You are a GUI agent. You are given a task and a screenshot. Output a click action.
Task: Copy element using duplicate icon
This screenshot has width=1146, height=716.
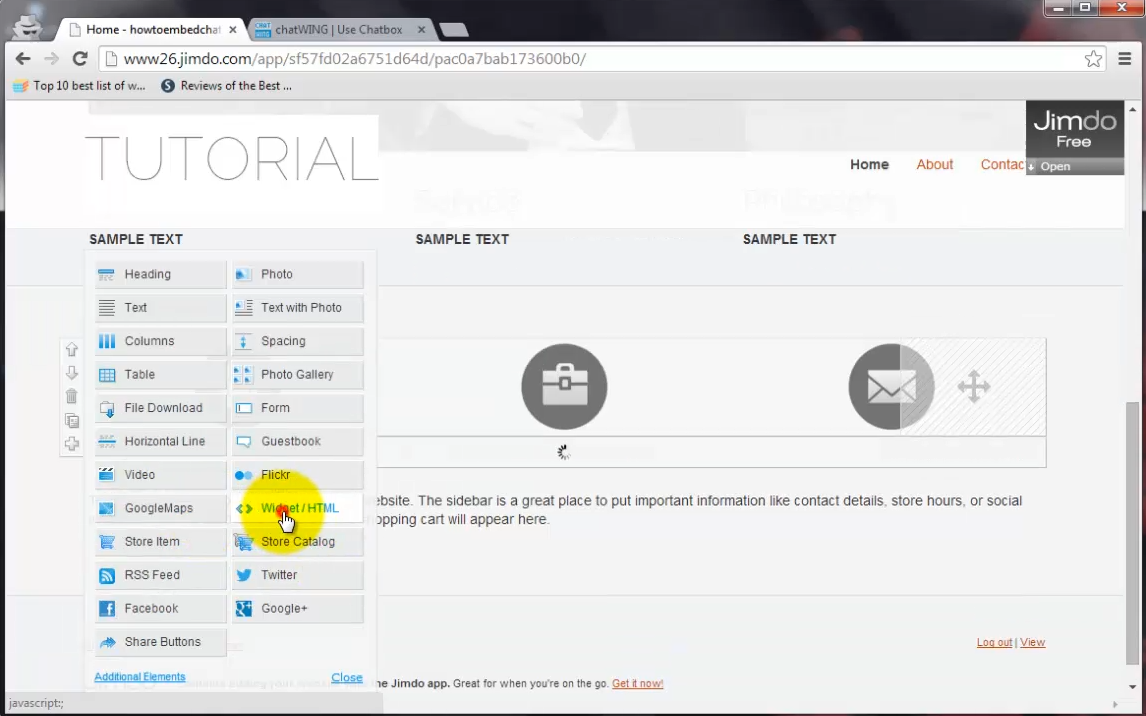pyautogui.click(x=72, y=420)
